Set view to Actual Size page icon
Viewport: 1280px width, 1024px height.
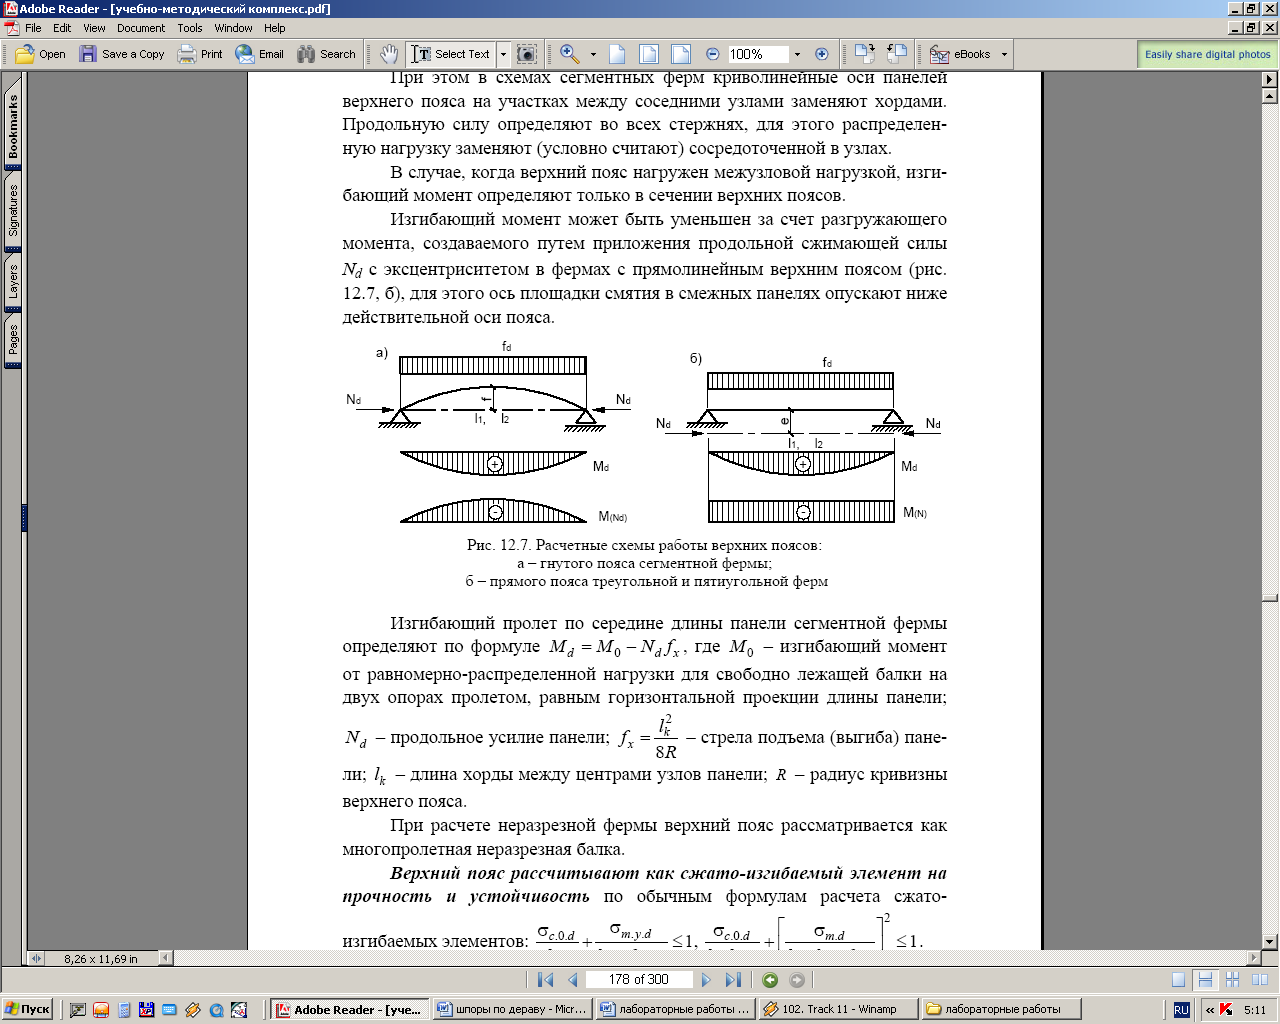pos(617,54)
